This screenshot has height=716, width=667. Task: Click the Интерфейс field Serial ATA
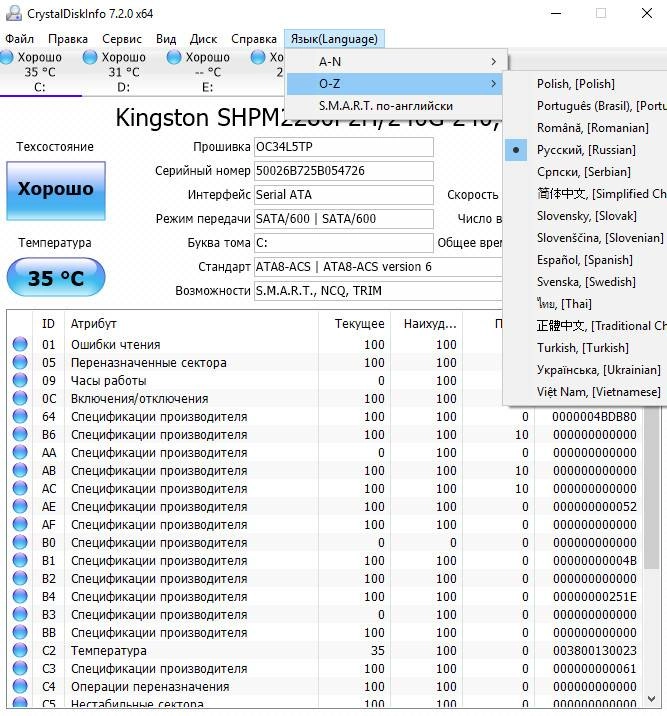(344, 195)
